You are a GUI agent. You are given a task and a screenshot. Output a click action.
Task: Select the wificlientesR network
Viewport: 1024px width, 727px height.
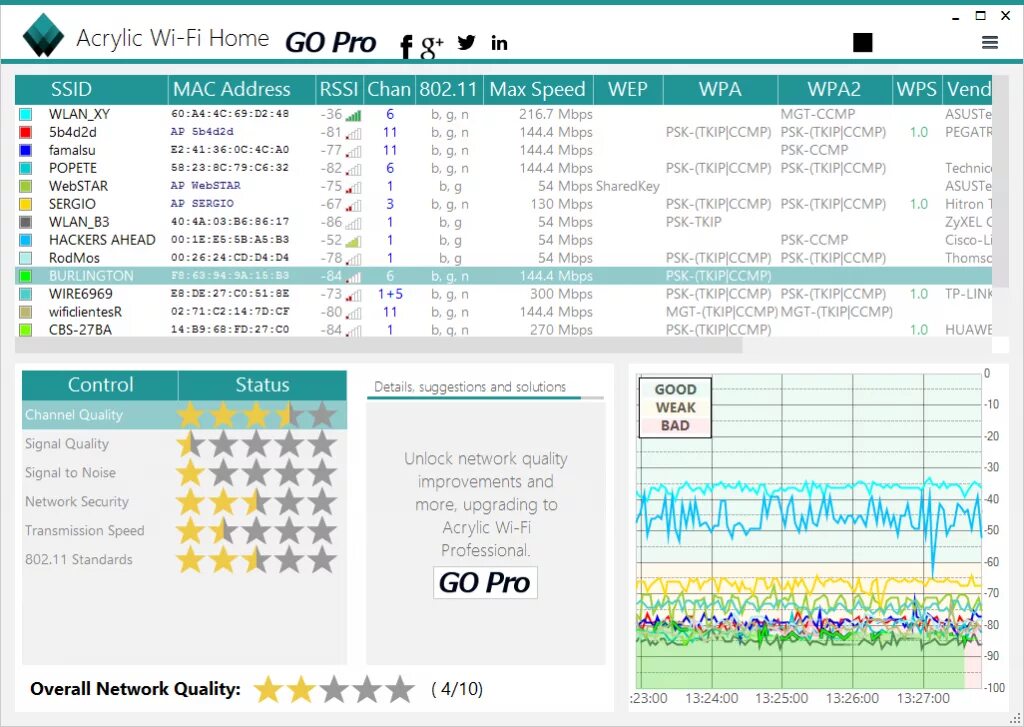pos(504,312)
